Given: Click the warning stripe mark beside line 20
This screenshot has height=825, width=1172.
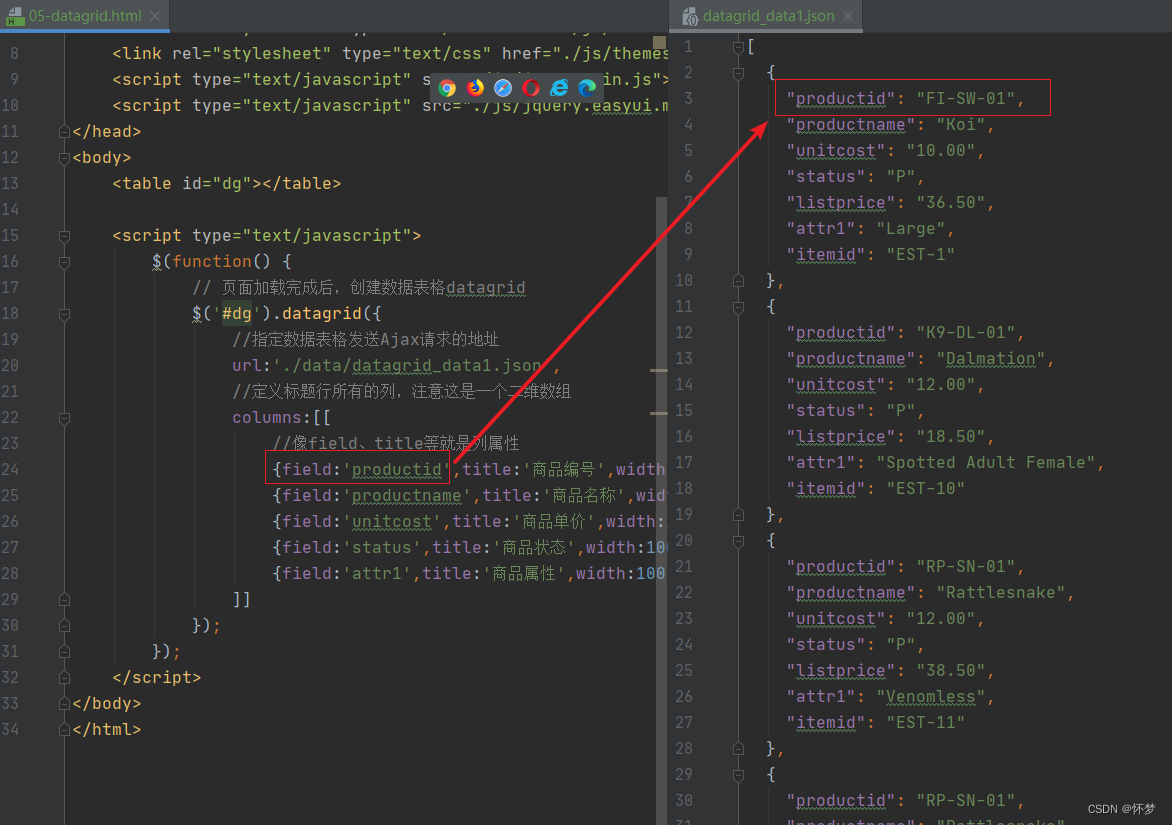Looking at the screenshot, I should point(659,370).
